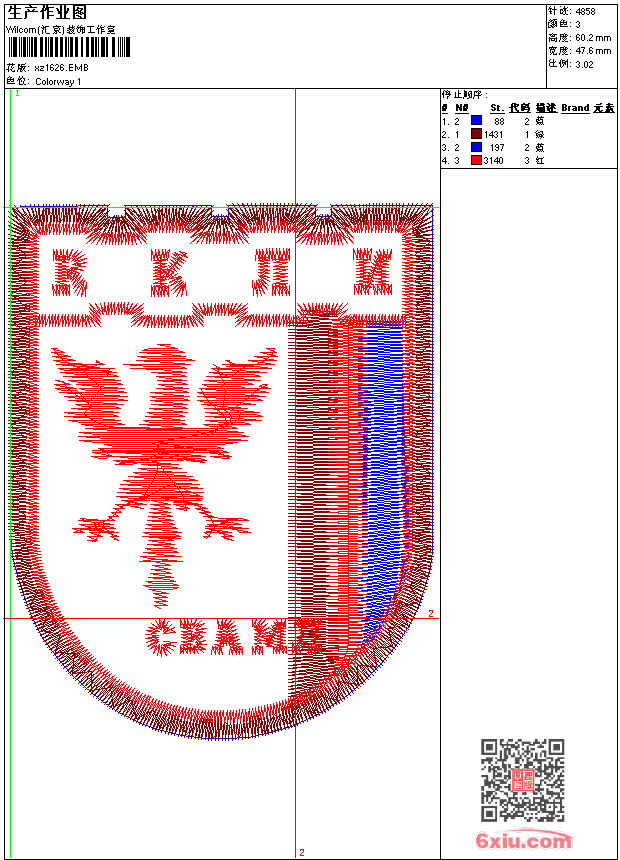
Task: Click the Colorway 1 label
Action: pos(58,82)
